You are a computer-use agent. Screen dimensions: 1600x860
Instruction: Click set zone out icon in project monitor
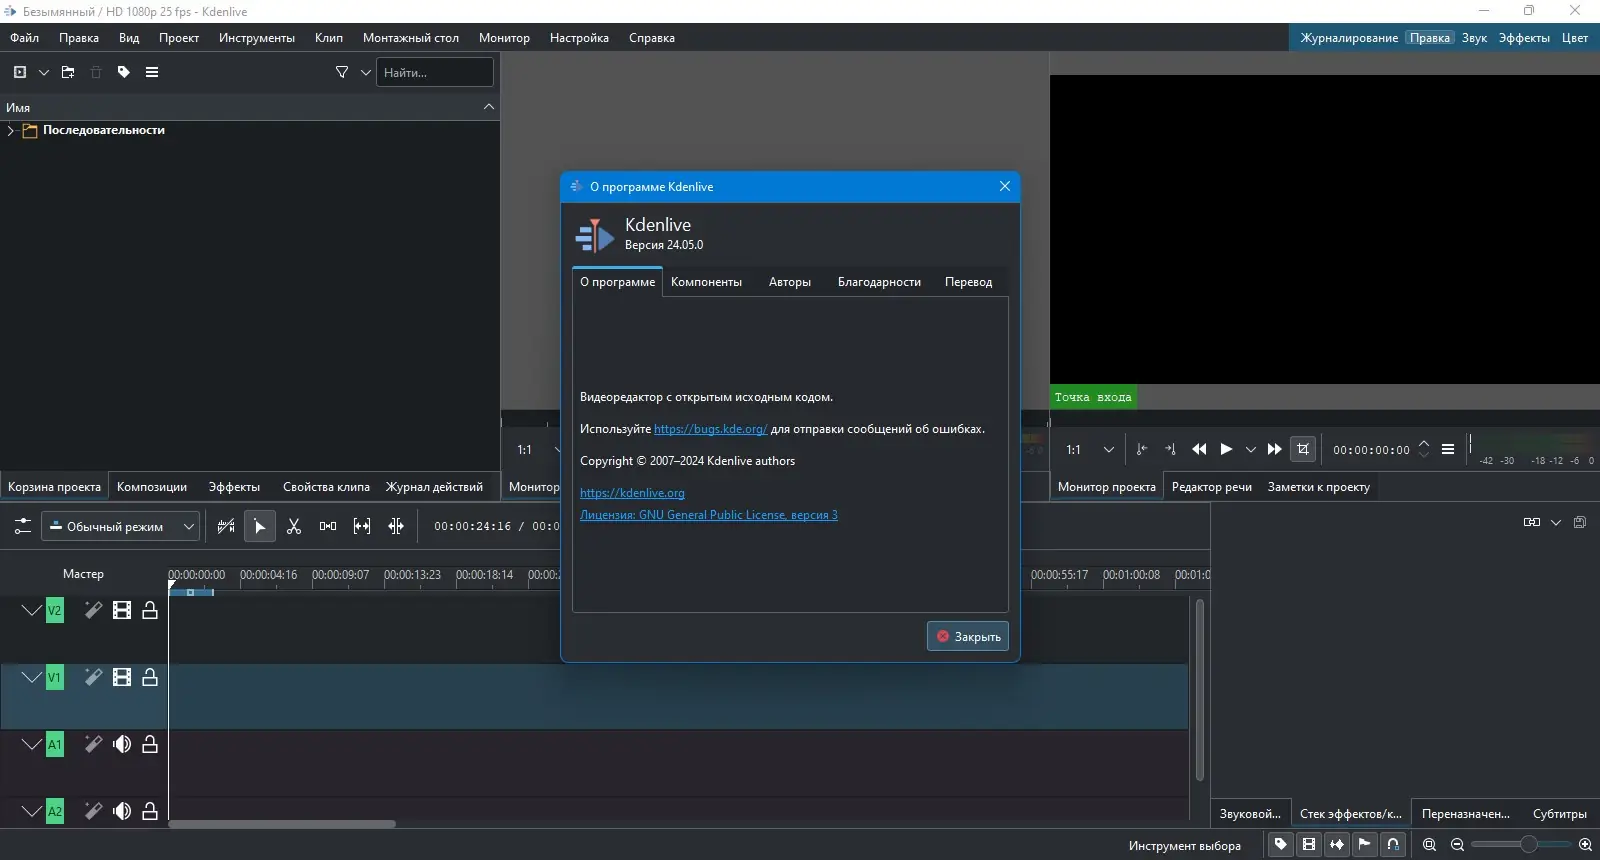1170,450
